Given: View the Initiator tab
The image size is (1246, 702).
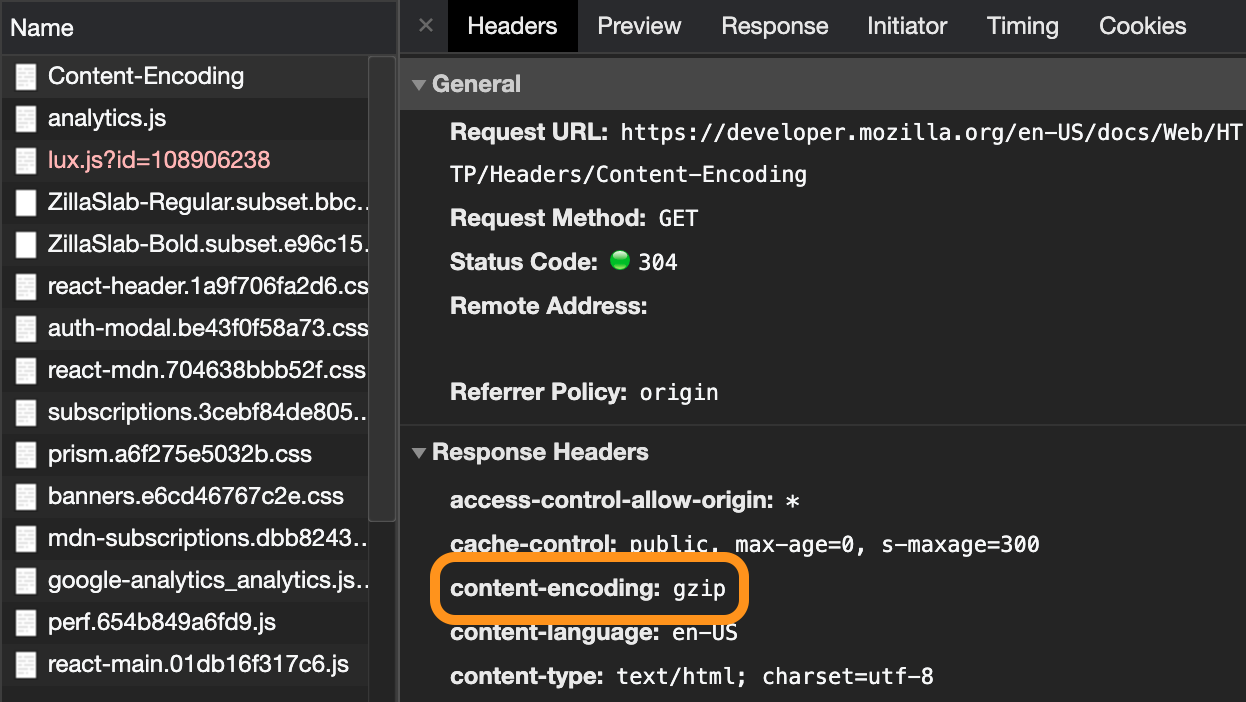Looking at the screenshot, I should point(906,26).
